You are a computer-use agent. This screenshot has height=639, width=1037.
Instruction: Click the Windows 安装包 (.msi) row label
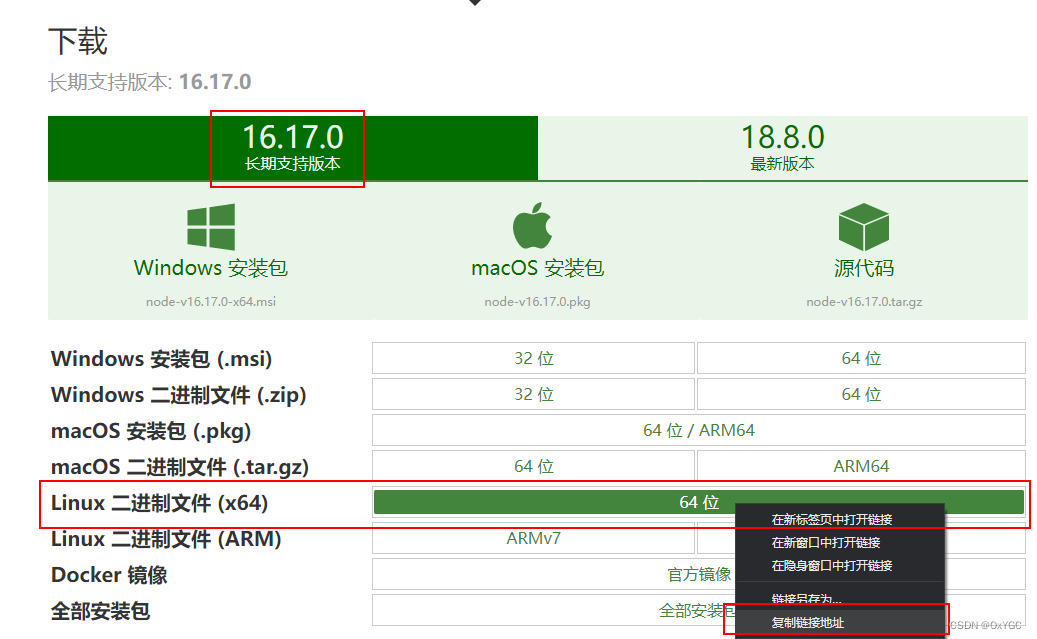click(x=161, y=359)
